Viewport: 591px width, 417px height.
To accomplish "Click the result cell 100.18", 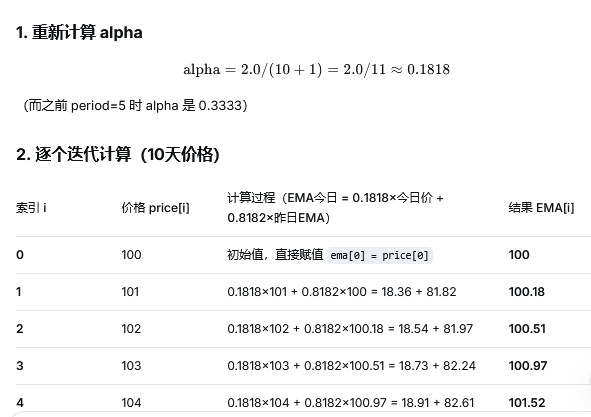I will click(x=527, y=292).
